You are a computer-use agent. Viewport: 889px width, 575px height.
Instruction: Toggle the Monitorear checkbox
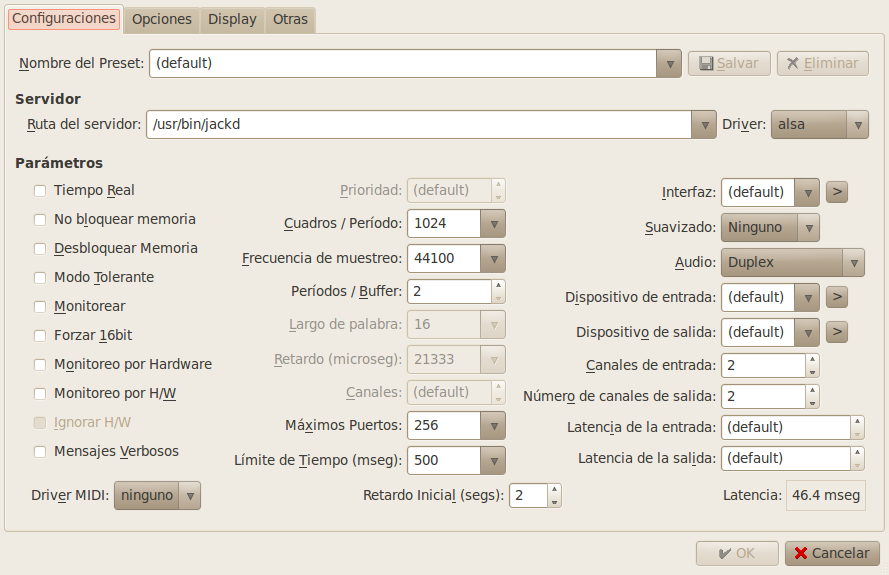coord(40,306)
